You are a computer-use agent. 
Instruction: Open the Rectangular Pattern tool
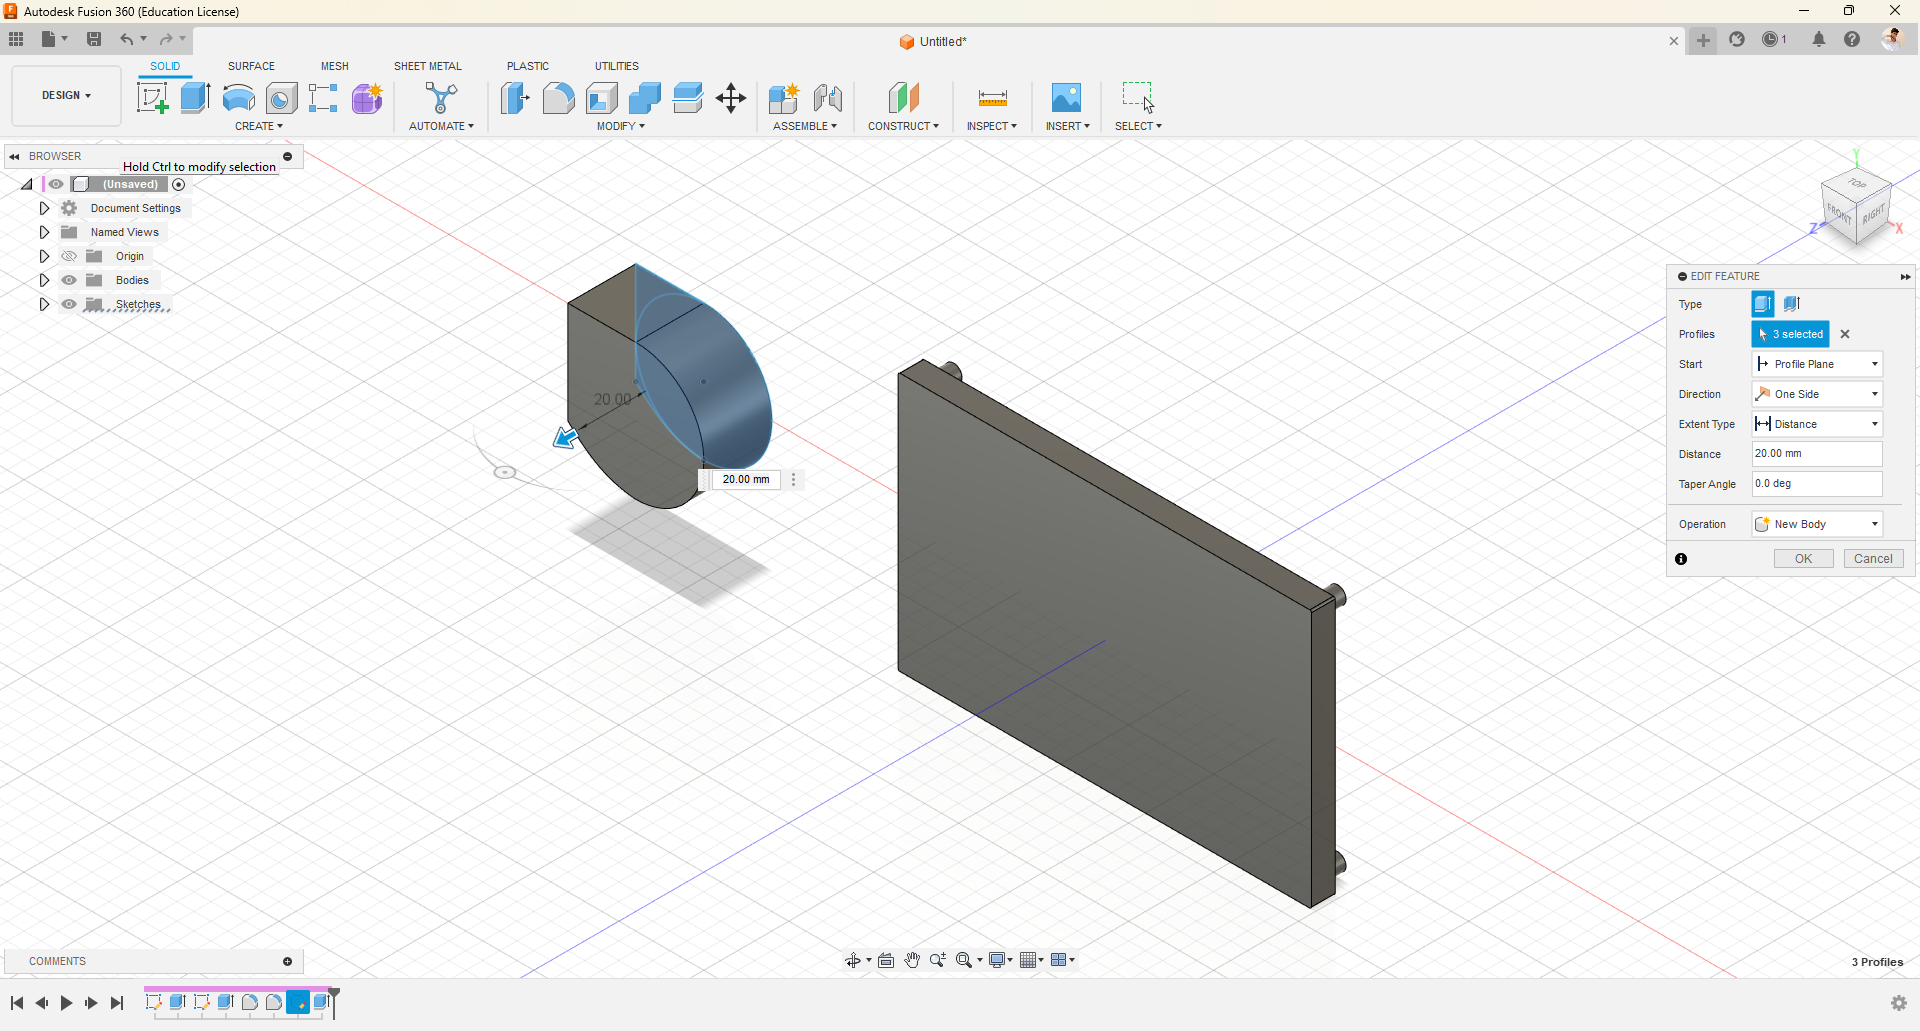tap(323, 98)
